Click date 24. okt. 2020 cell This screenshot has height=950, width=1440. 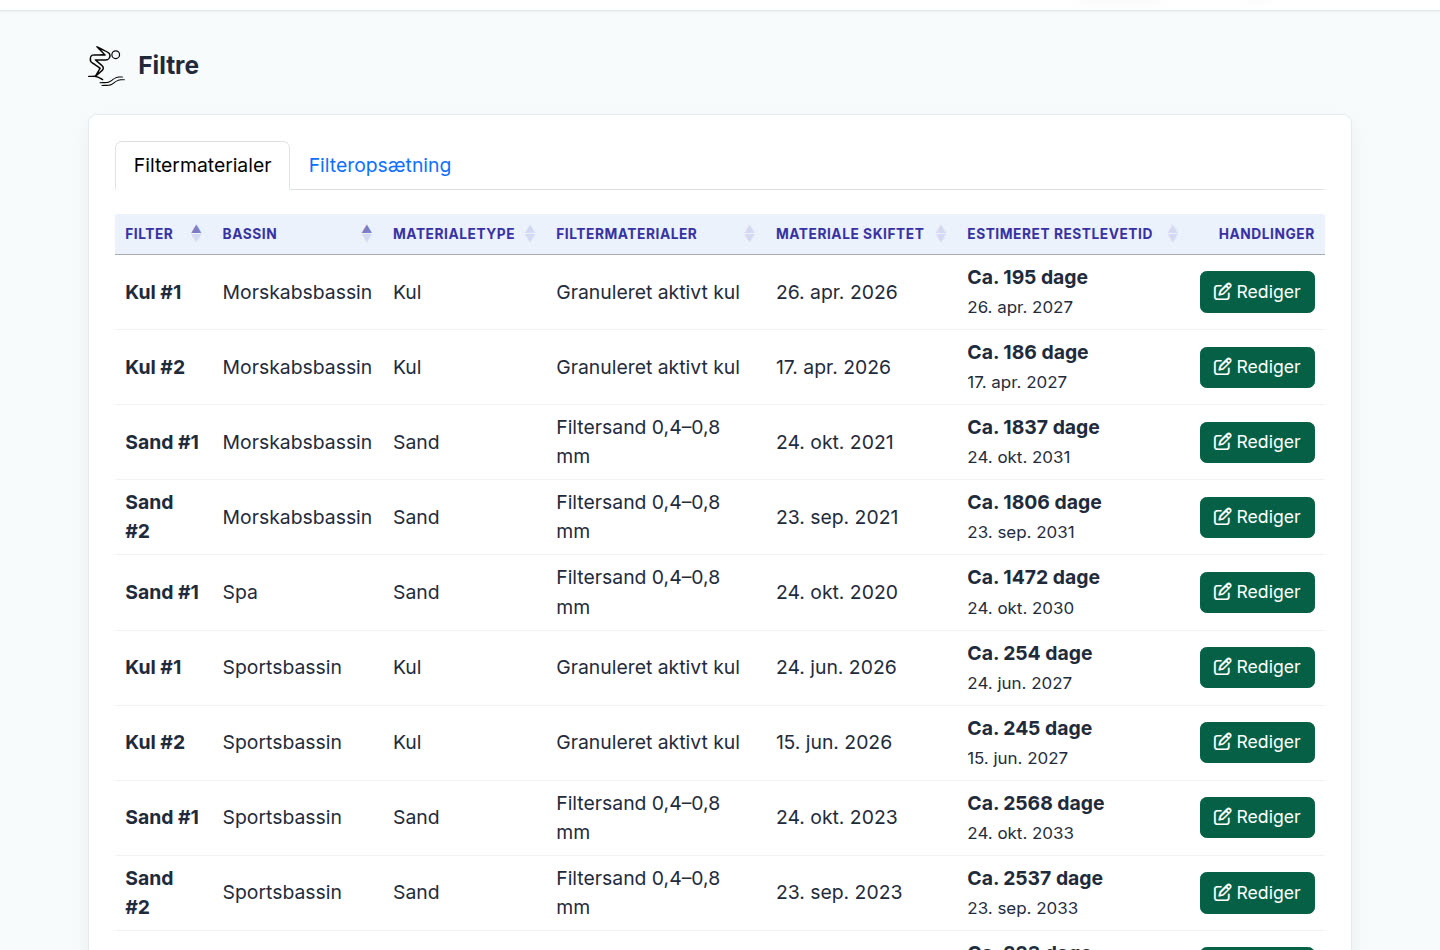click(837, 592)
